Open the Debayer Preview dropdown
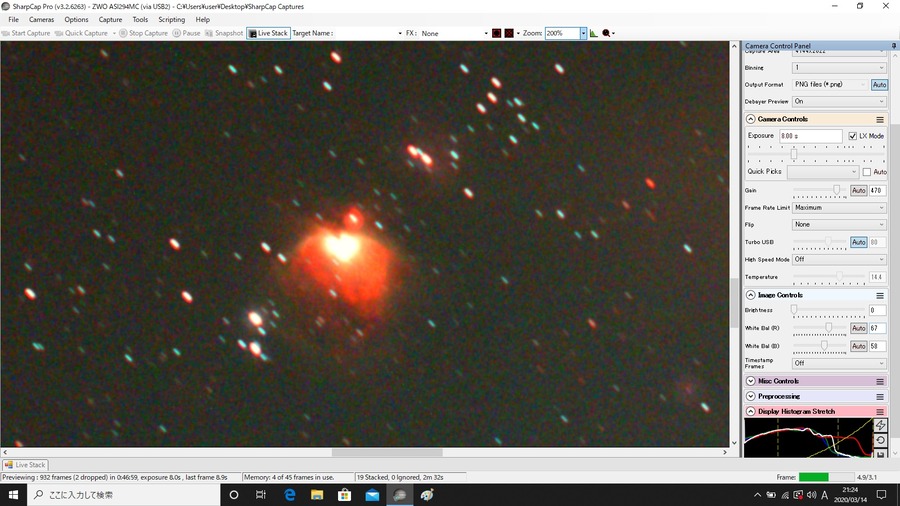This screenshot has height=506, width=900. click(x=839, y=102)
